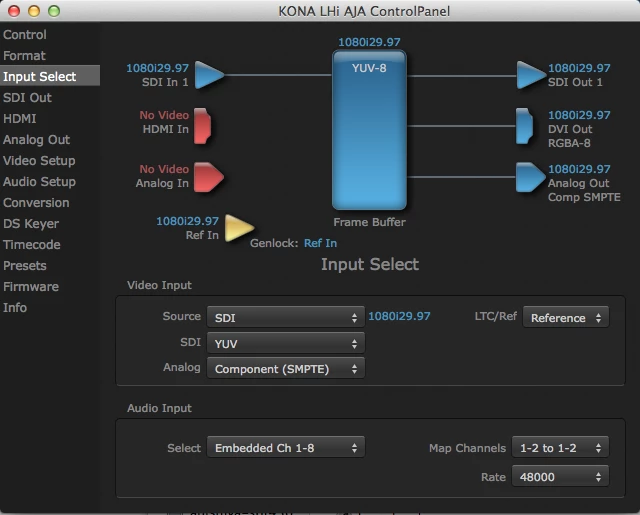
Task: Click the SDI In 1 label
Action: click(165, 82)
